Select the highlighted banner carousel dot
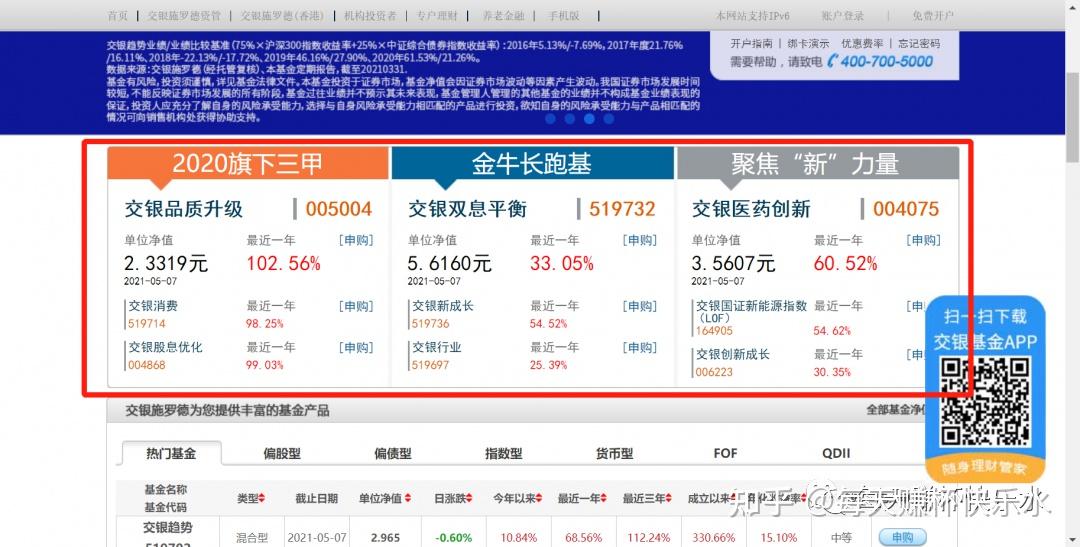This screenshot has width=1080, height=547. (x=589, y=118)
